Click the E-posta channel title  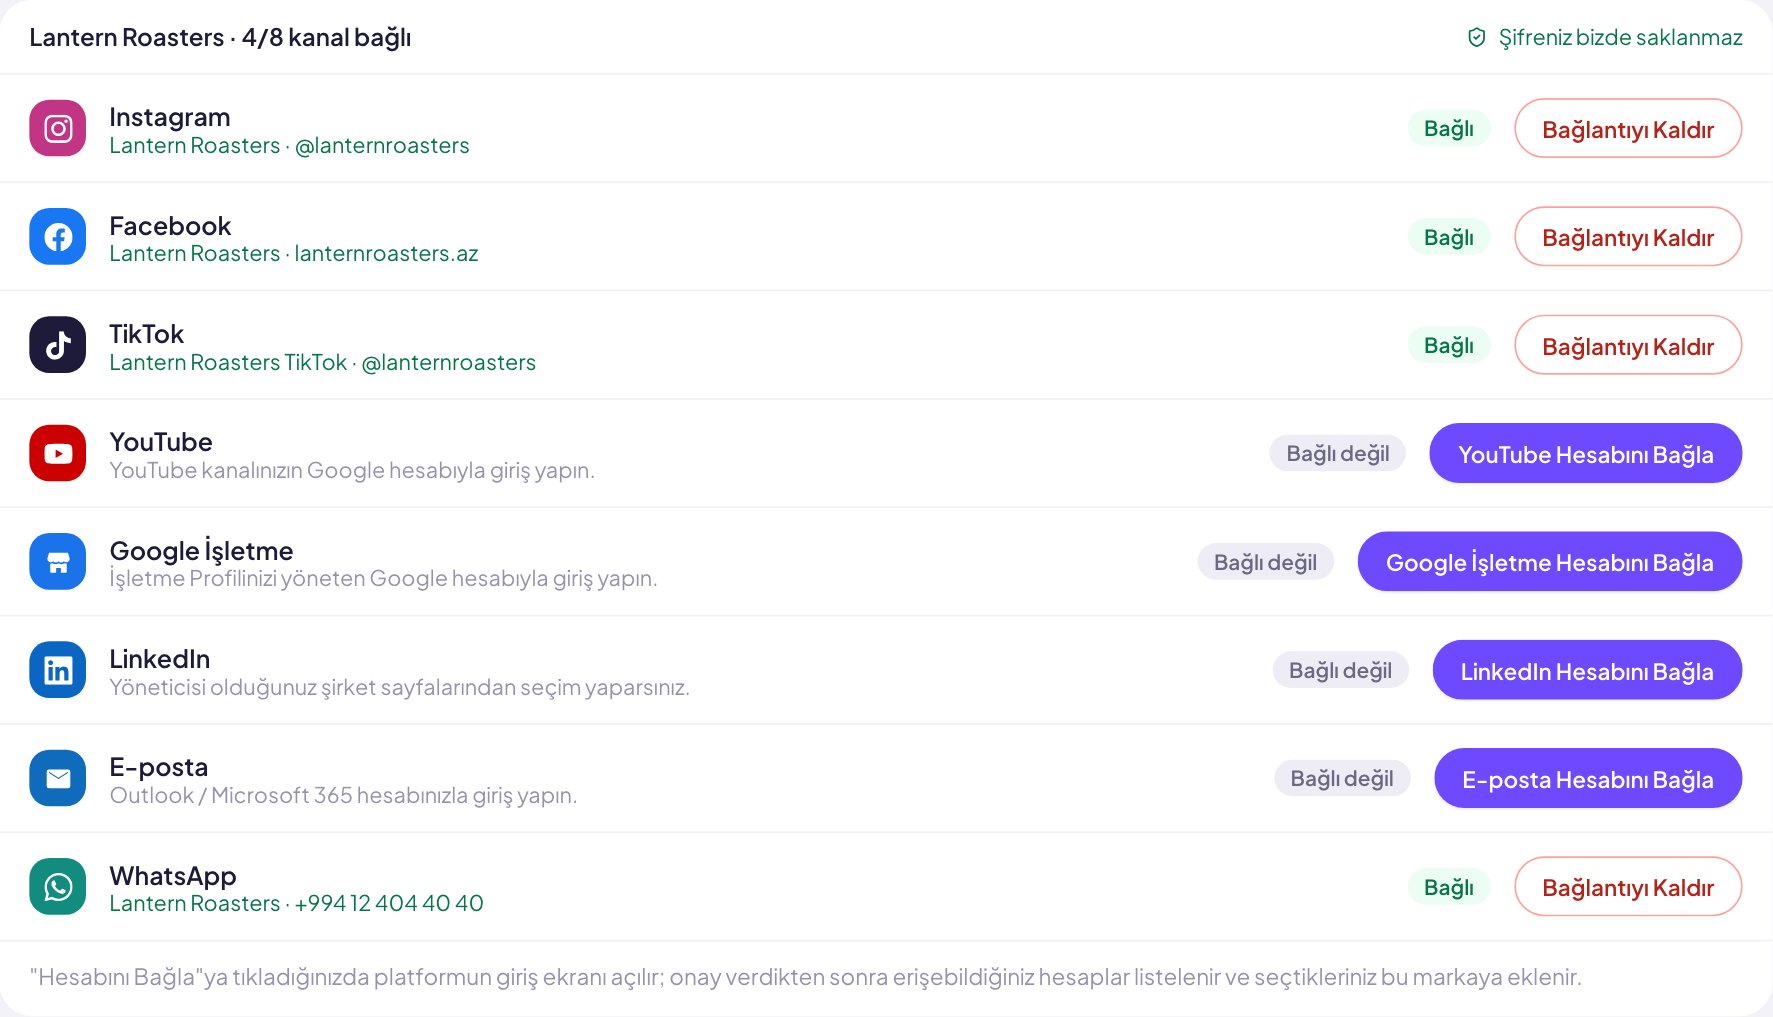(159, 768)
